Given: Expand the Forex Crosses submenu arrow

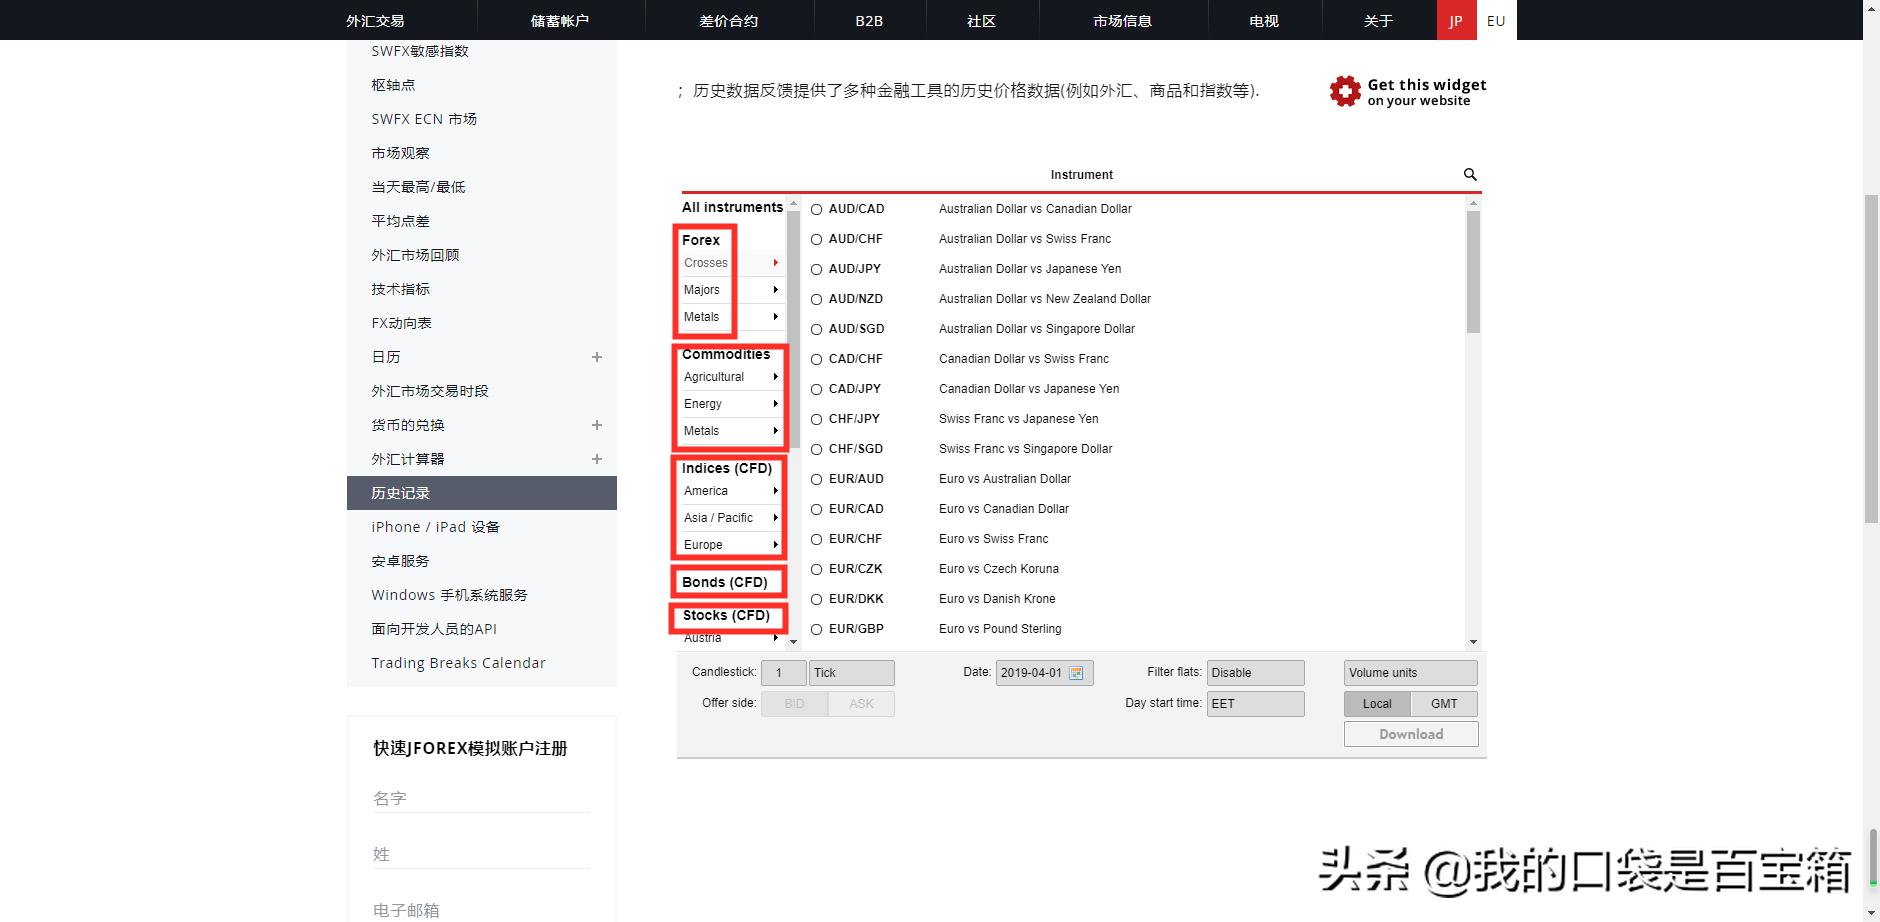Looking at the screenshot, I should (x=775, y=262).
